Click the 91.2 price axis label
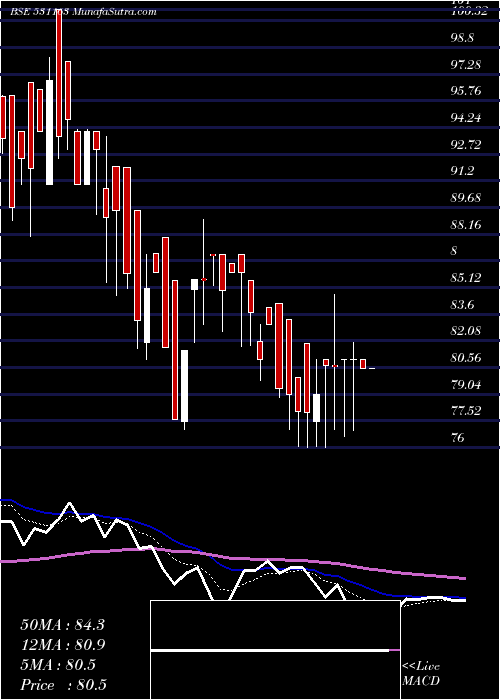This screenshot has width=500, height=700. (462, 171)
